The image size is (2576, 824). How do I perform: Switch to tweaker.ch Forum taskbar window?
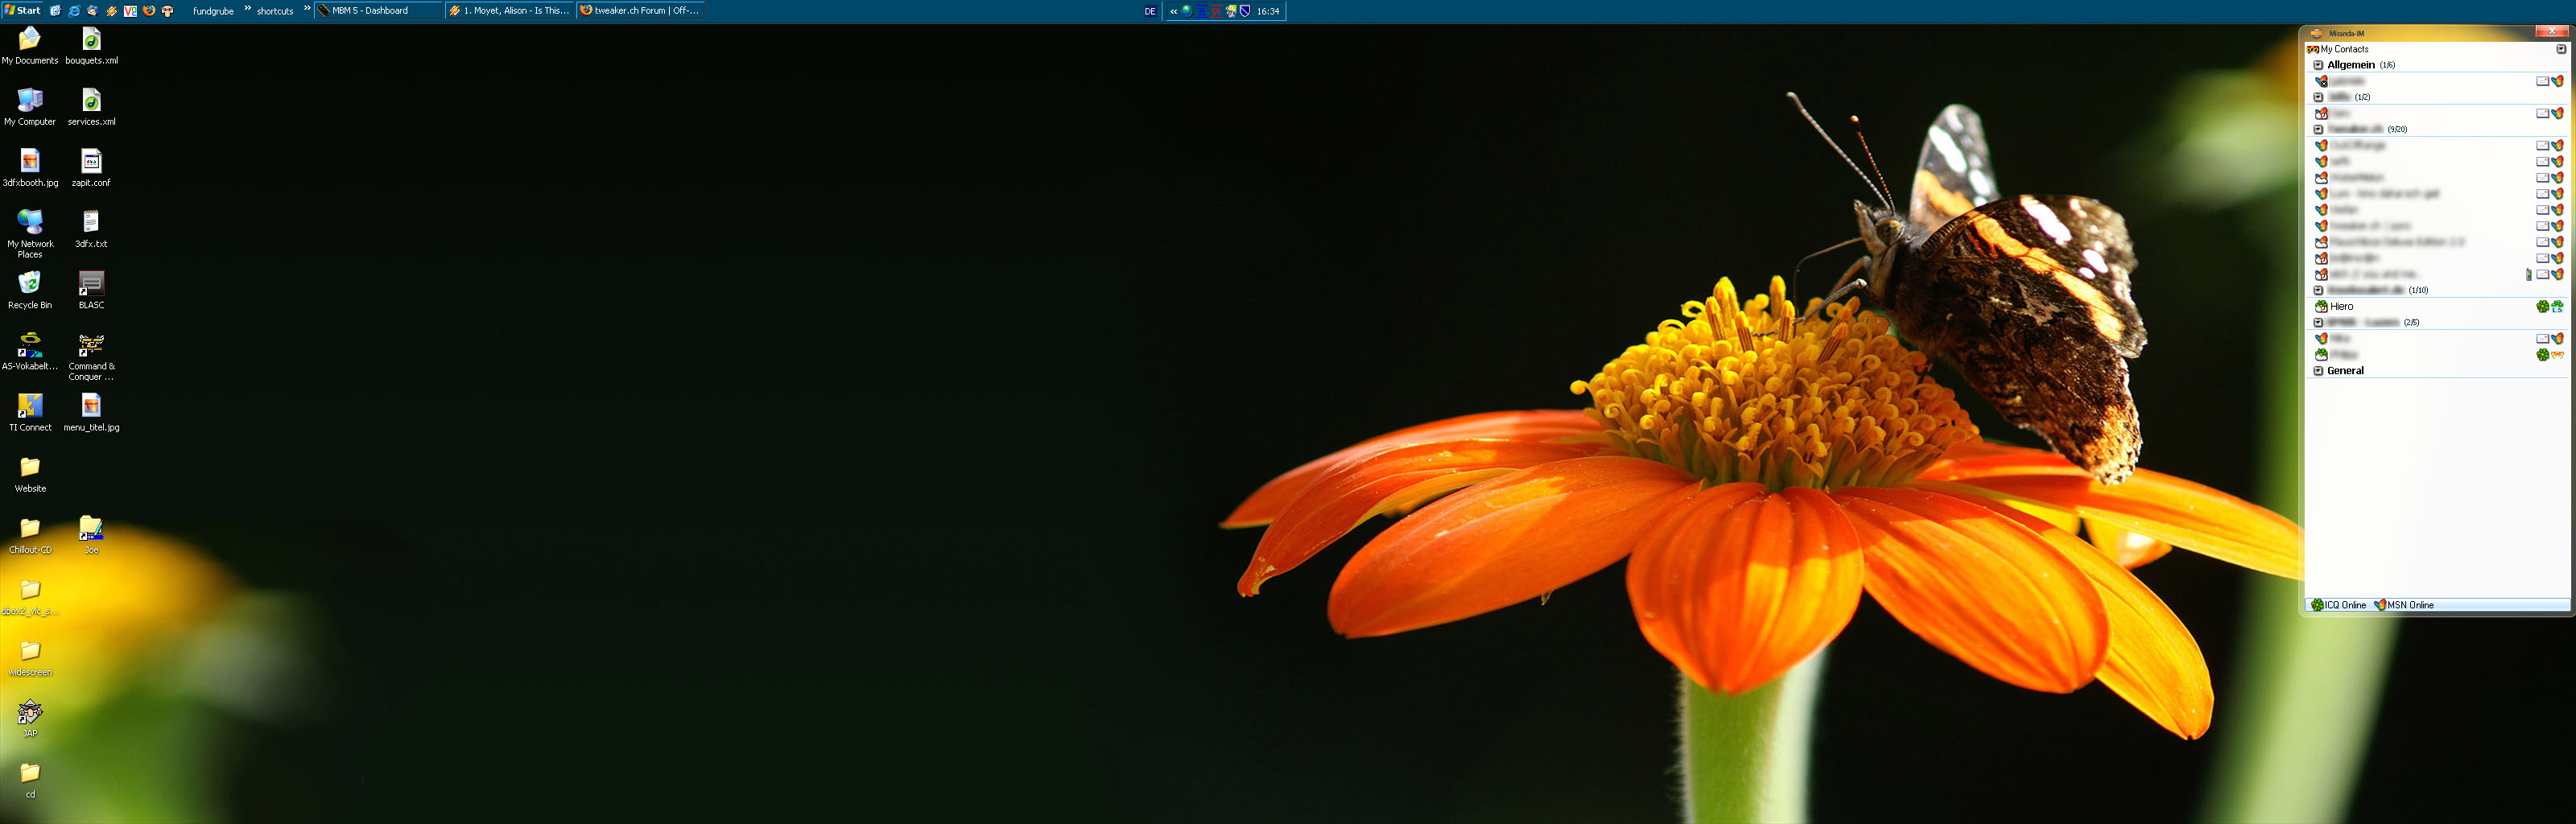(640, 11)
